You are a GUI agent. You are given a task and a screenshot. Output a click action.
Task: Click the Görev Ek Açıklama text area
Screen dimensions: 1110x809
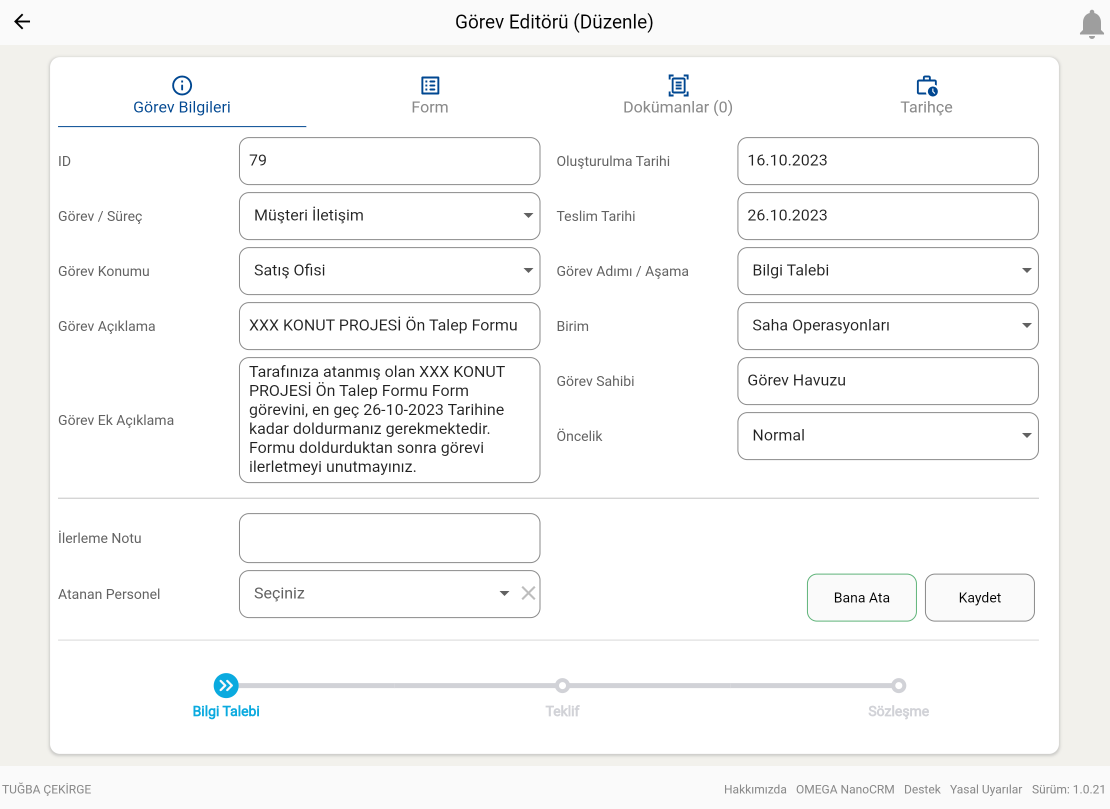pyautogui.click(x=389, y=420)
